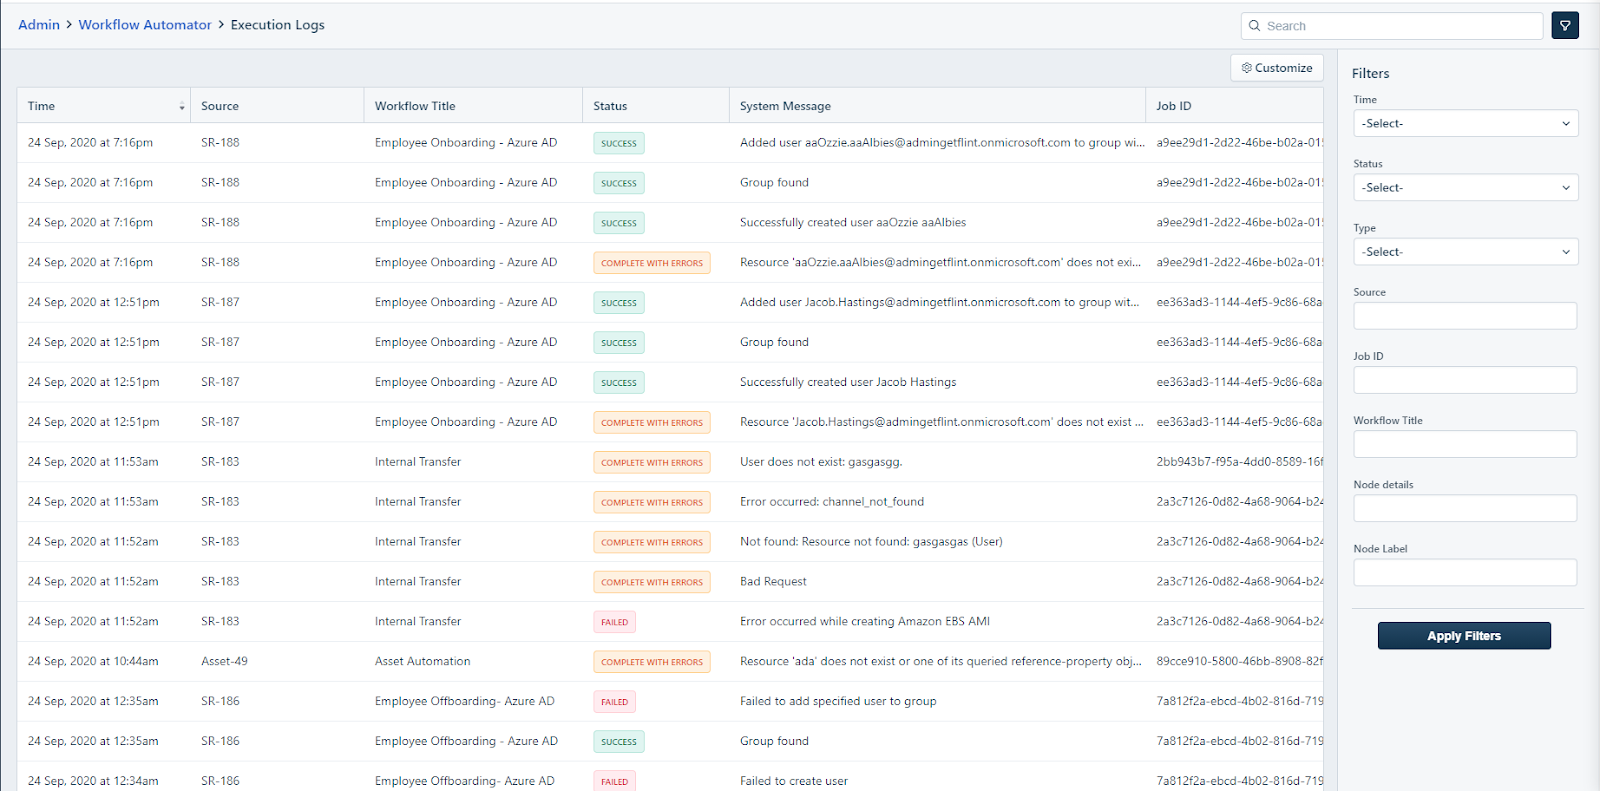Select 'Successfully created user aaOzzie aaAlbies' message

[x=853, y=223]
